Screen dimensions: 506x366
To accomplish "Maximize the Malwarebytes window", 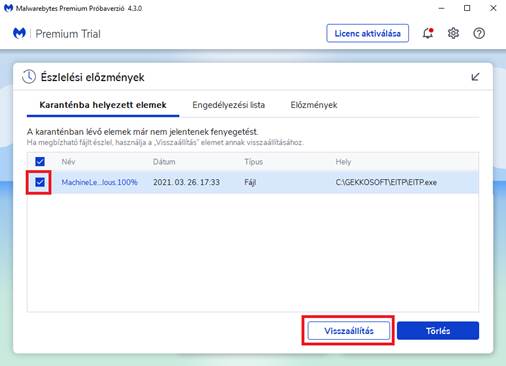I will (467, 8).
